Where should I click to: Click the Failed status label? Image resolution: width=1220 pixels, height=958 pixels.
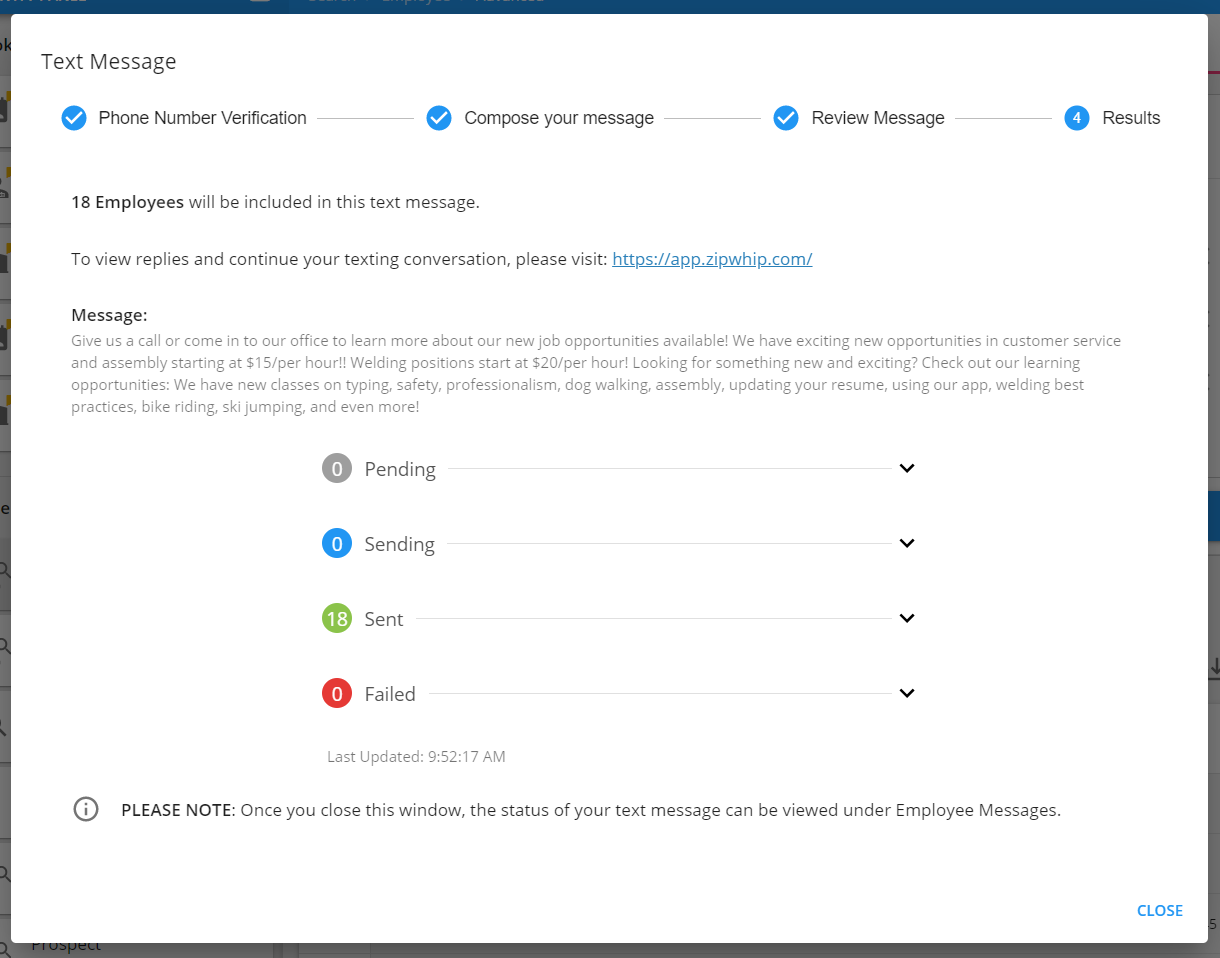click(x=390, y=694)
